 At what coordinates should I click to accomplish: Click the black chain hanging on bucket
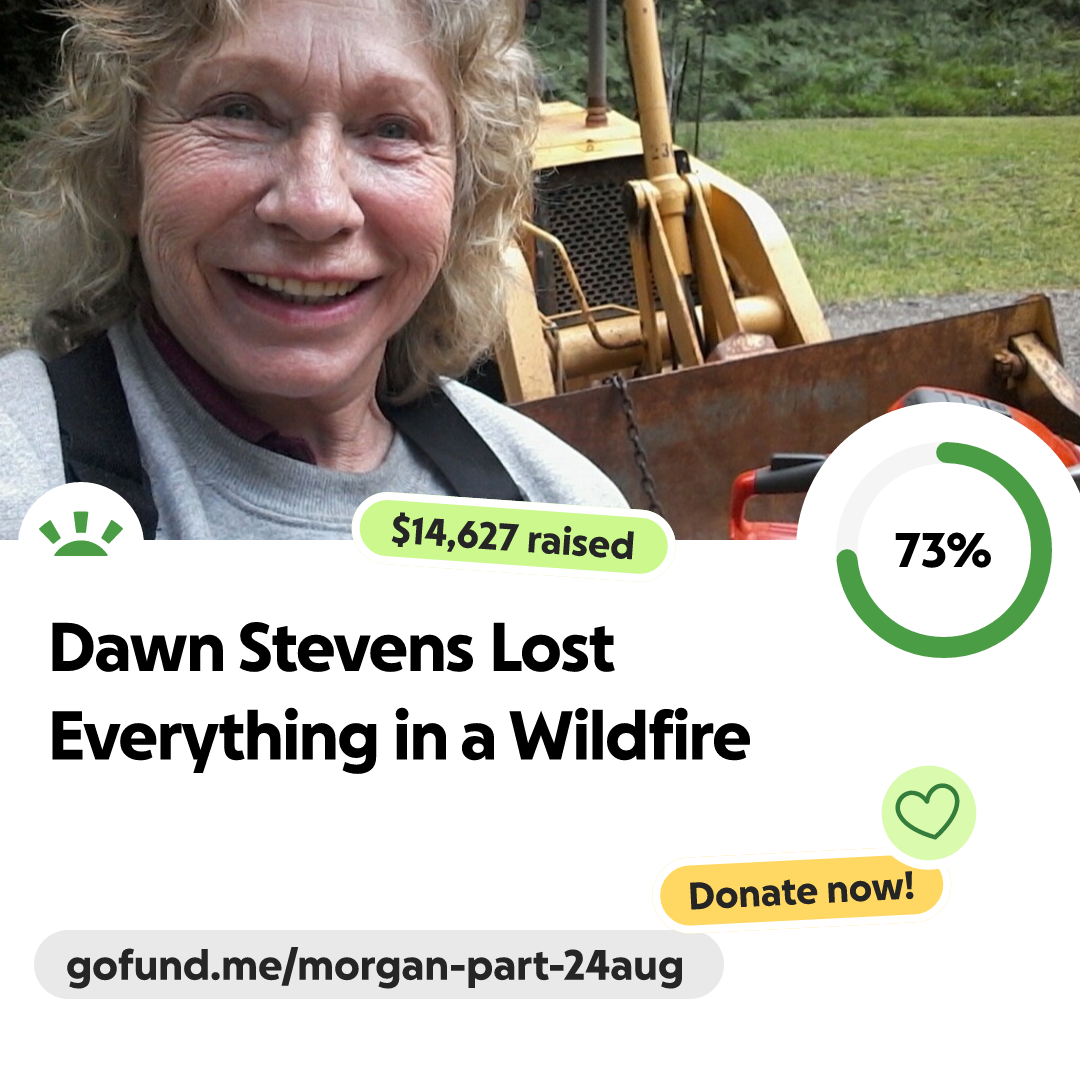pyautogui.click(x=635, y=441)
